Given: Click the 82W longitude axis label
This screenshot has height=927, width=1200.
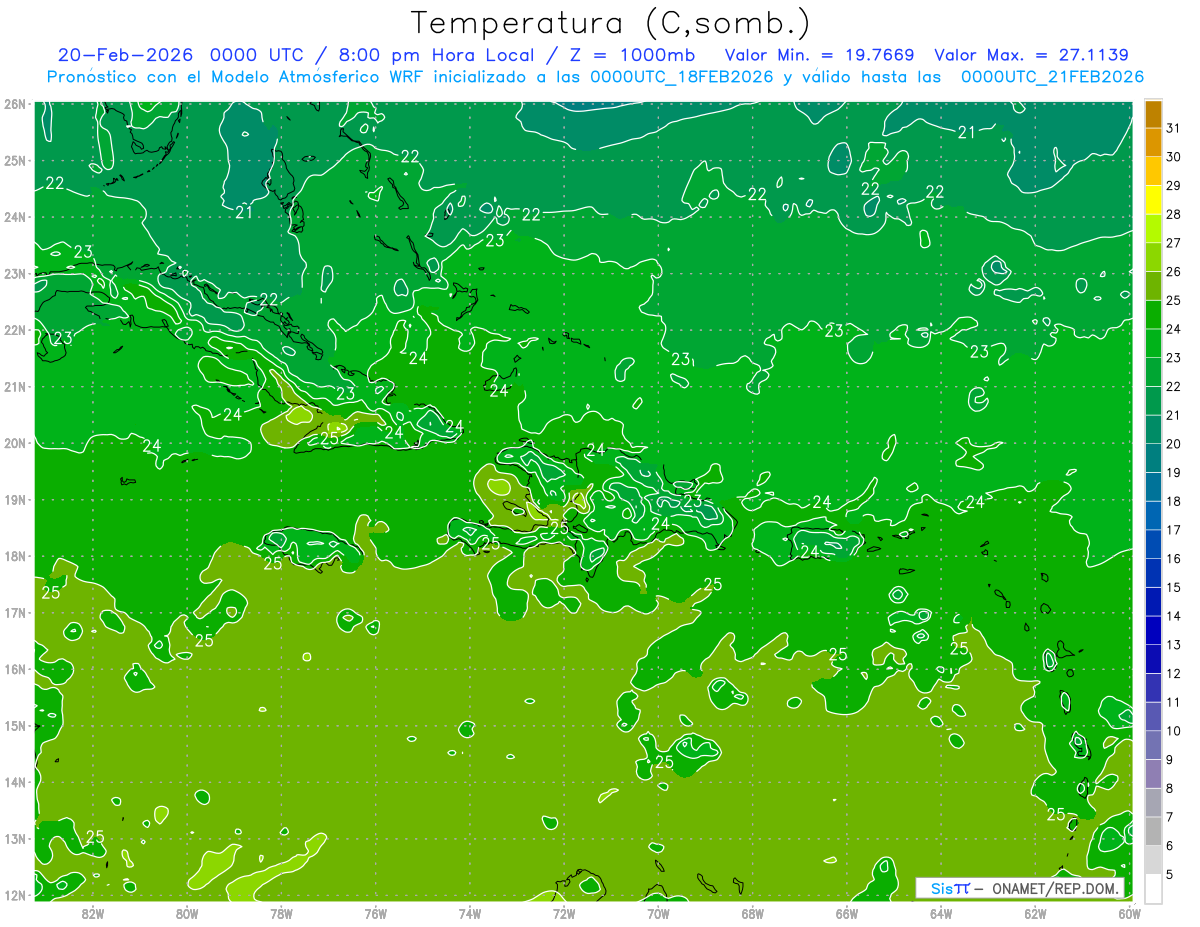Looking at the screenshot, I should point(93,913).
